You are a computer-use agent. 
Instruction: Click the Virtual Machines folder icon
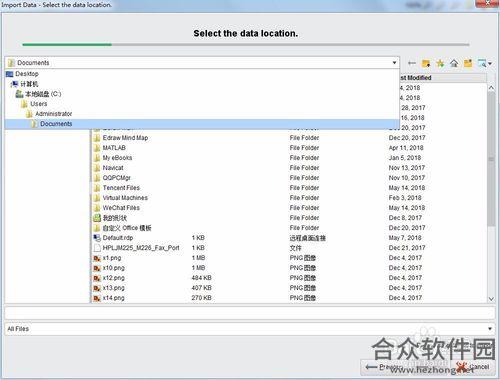tap(97, 198)
